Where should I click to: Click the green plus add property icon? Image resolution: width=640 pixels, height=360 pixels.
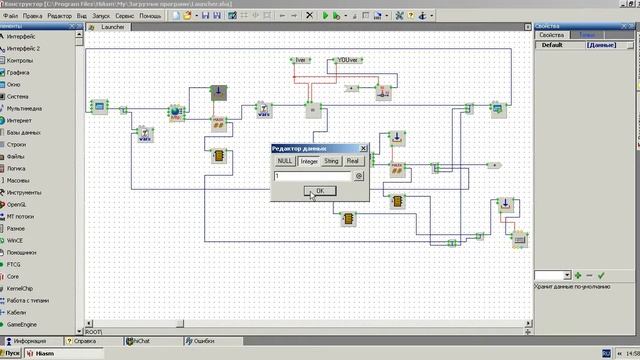[x=578, y=276]
